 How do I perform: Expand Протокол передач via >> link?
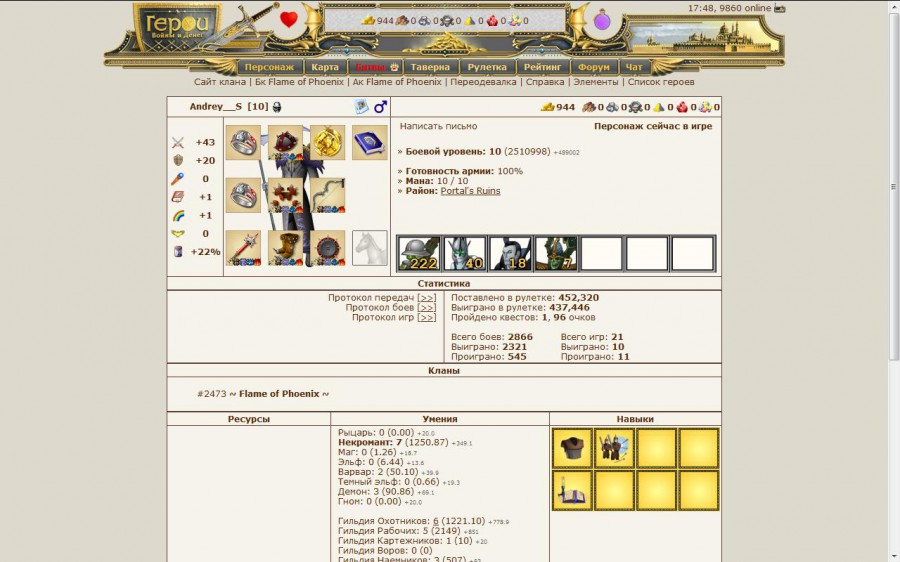pyautogui.click(x=426, y=298)
